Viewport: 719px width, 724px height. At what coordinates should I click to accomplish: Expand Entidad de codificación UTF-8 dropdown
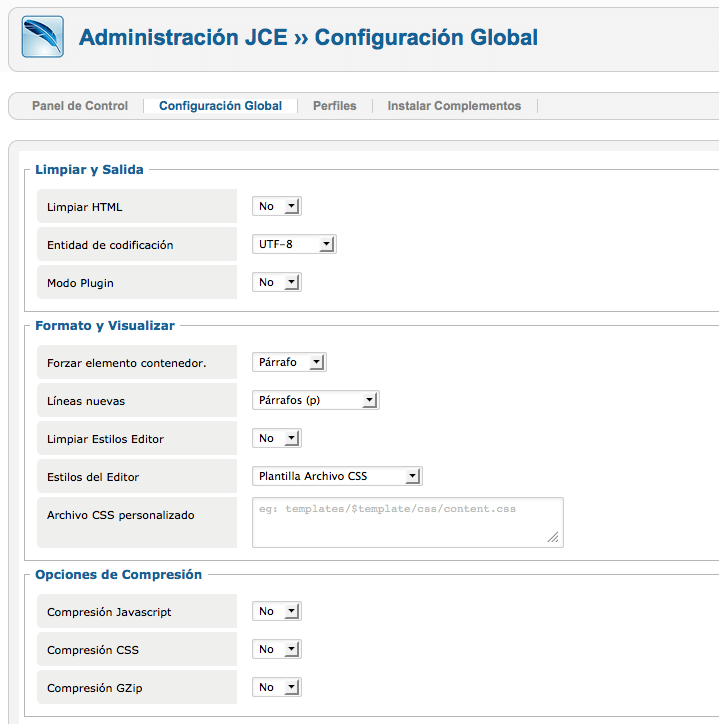[x=294, y=244]
